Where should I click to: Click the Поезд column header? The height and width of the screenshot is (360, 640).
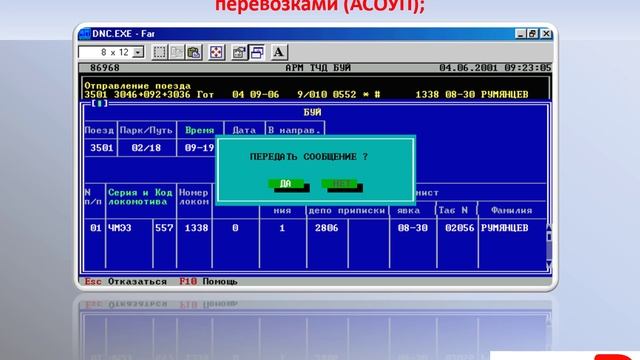99,130
